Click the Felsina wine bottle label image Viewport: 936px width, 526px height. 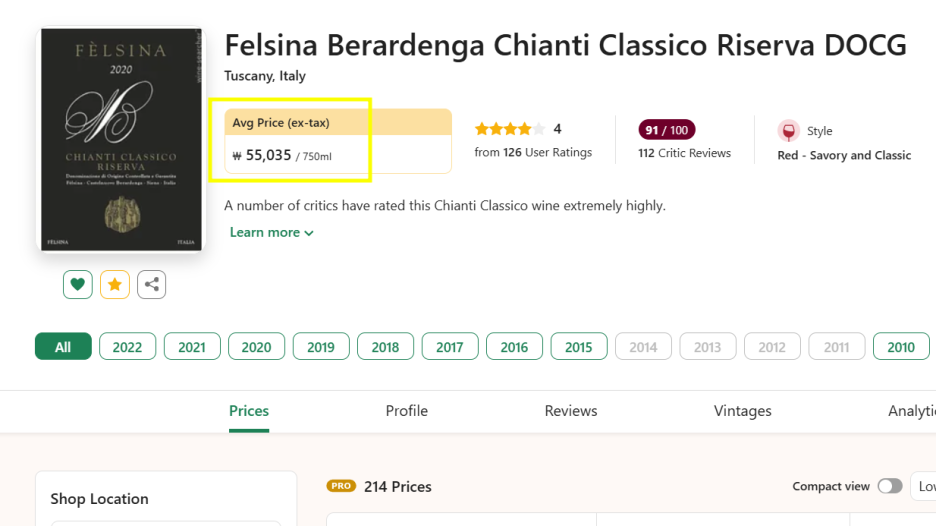(121, 139)
